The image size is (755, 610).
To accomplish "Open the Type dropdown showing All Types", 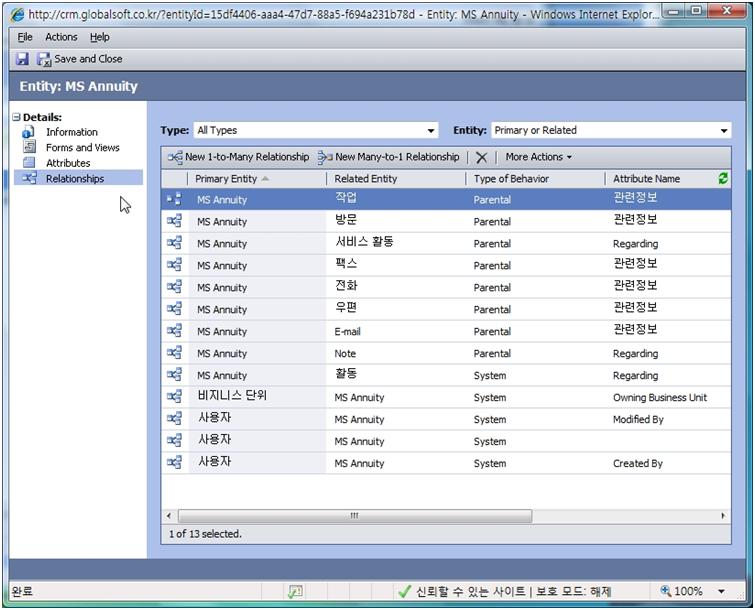I will pyautogui.click(x=316, y=130).
